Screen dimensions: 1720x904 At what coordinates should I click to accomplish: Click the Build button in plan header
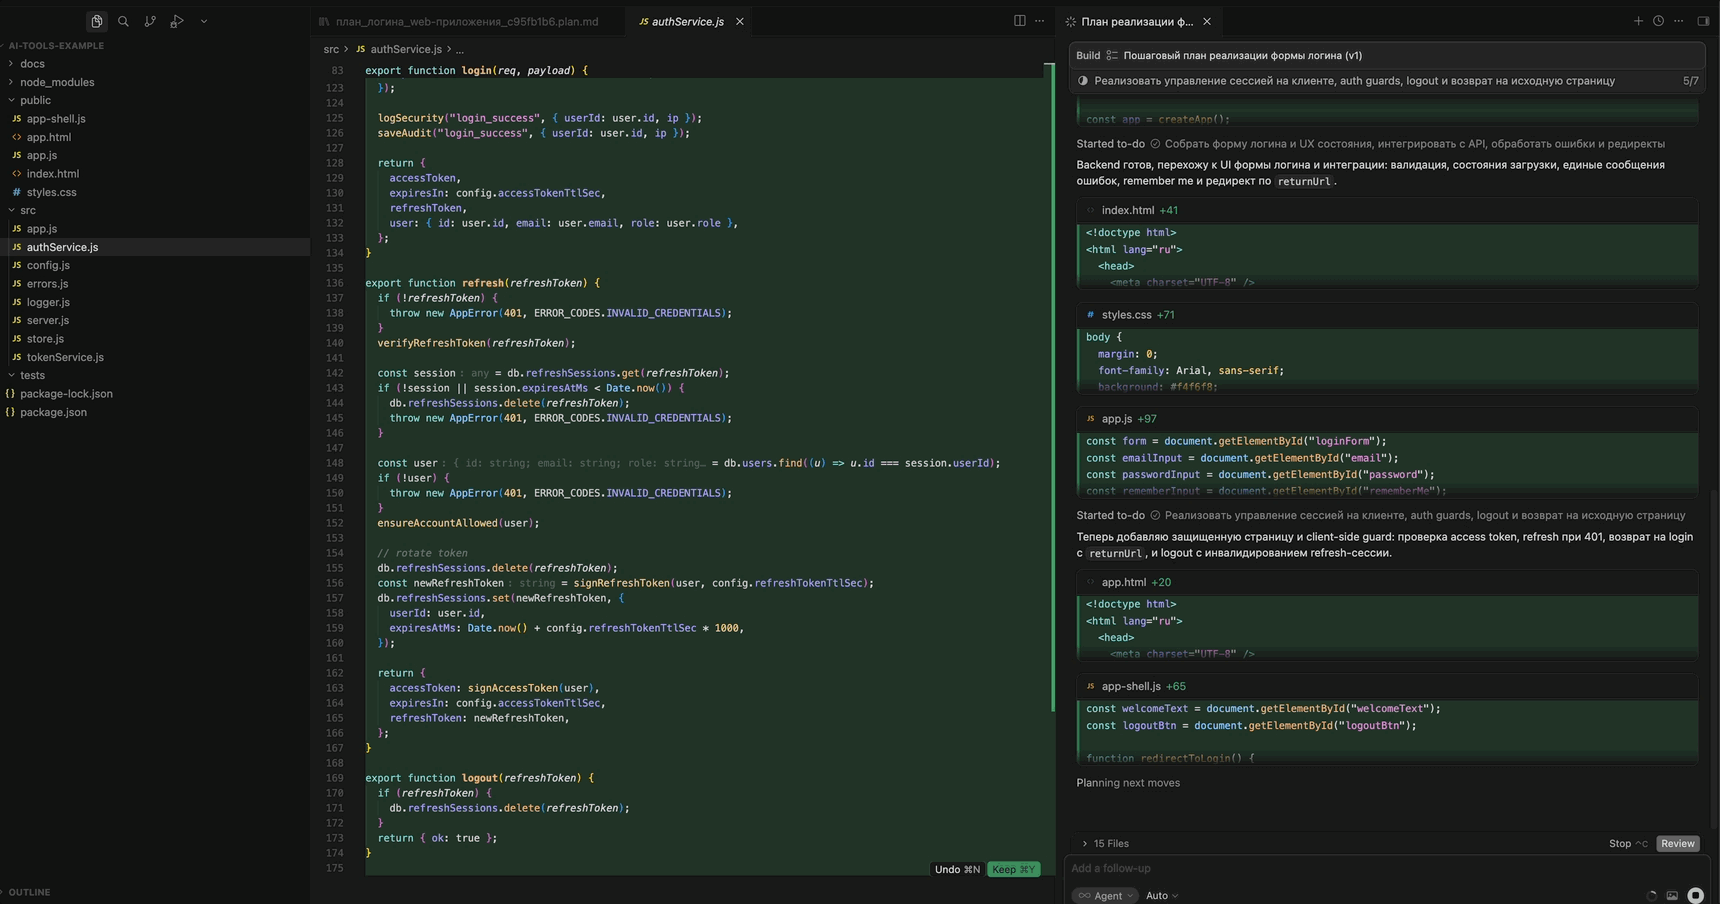tap(1088, 56)
